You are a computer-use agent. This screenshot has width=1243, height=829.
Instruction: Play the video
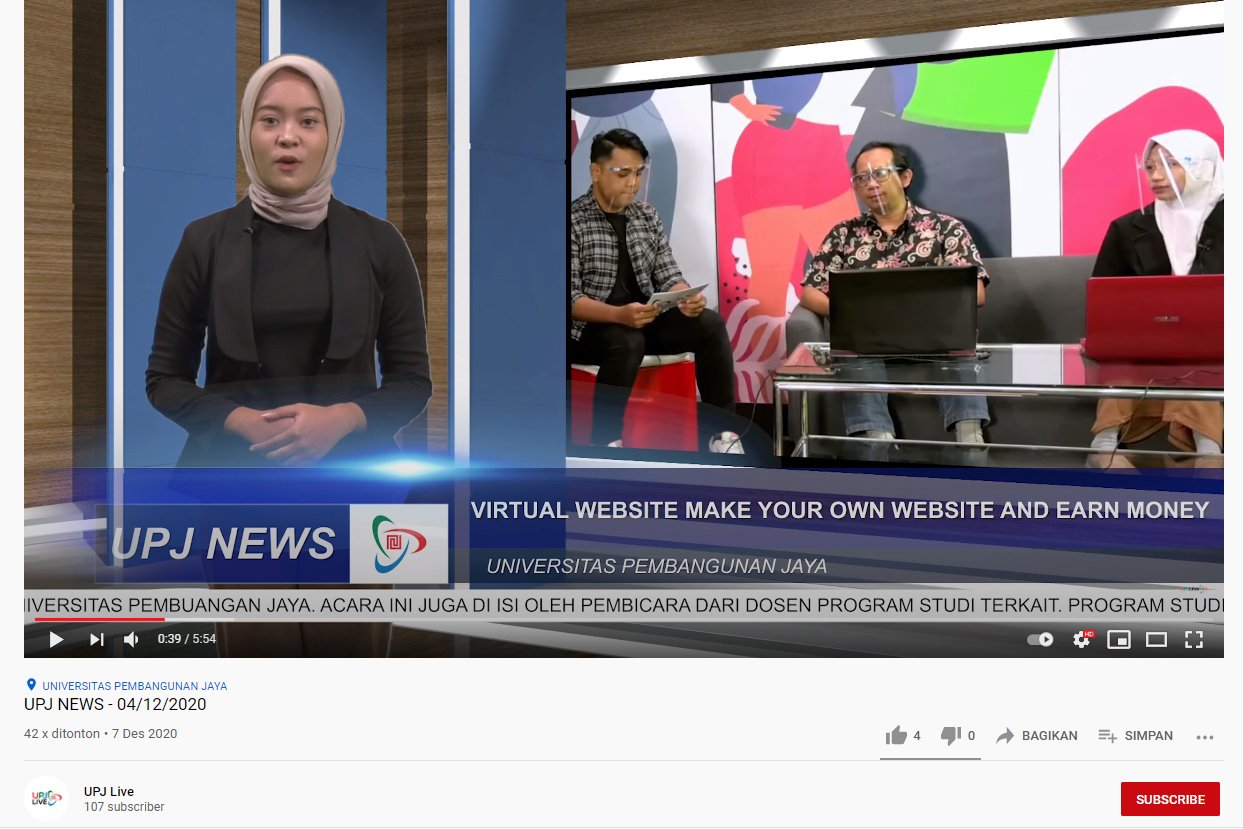tap(56, 639)
